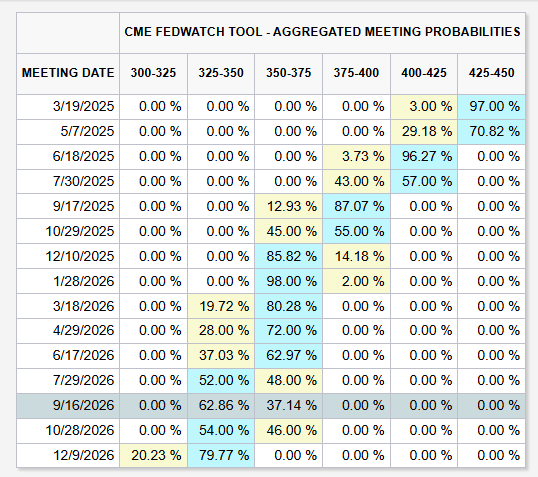This screenshot has height=477, width=538.
Task: Select the 1/28/2026 meeting date
Action: pyautogui.click(x=68, y=281)
